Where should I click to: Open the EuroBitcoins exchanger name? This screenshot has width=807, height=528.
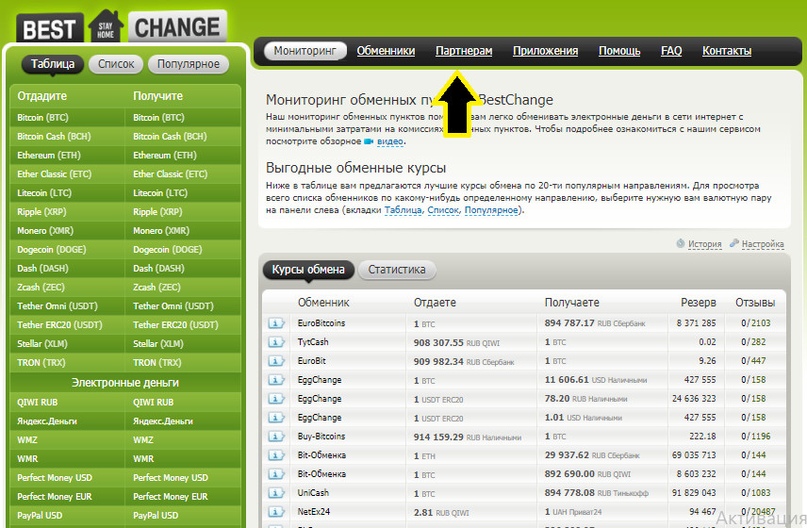321,323
